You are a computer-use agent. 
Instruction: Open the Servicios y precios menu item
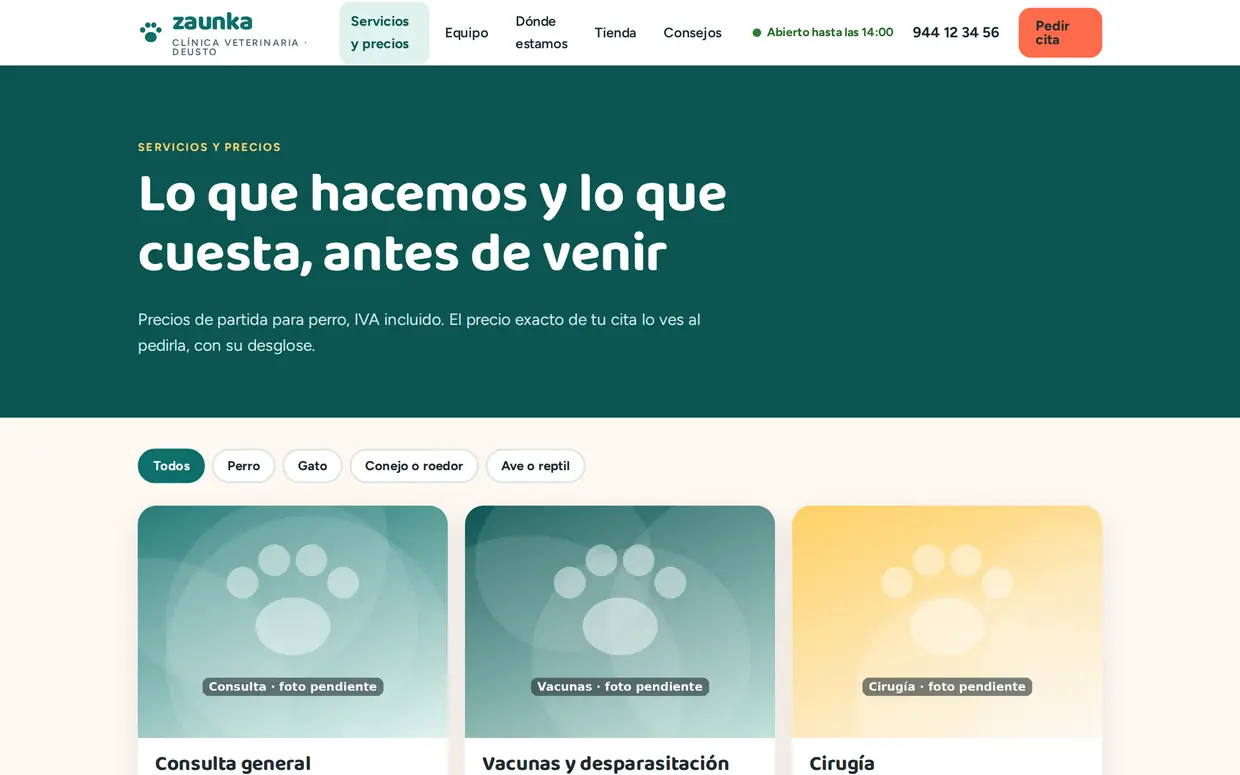[x=384, y=33]
